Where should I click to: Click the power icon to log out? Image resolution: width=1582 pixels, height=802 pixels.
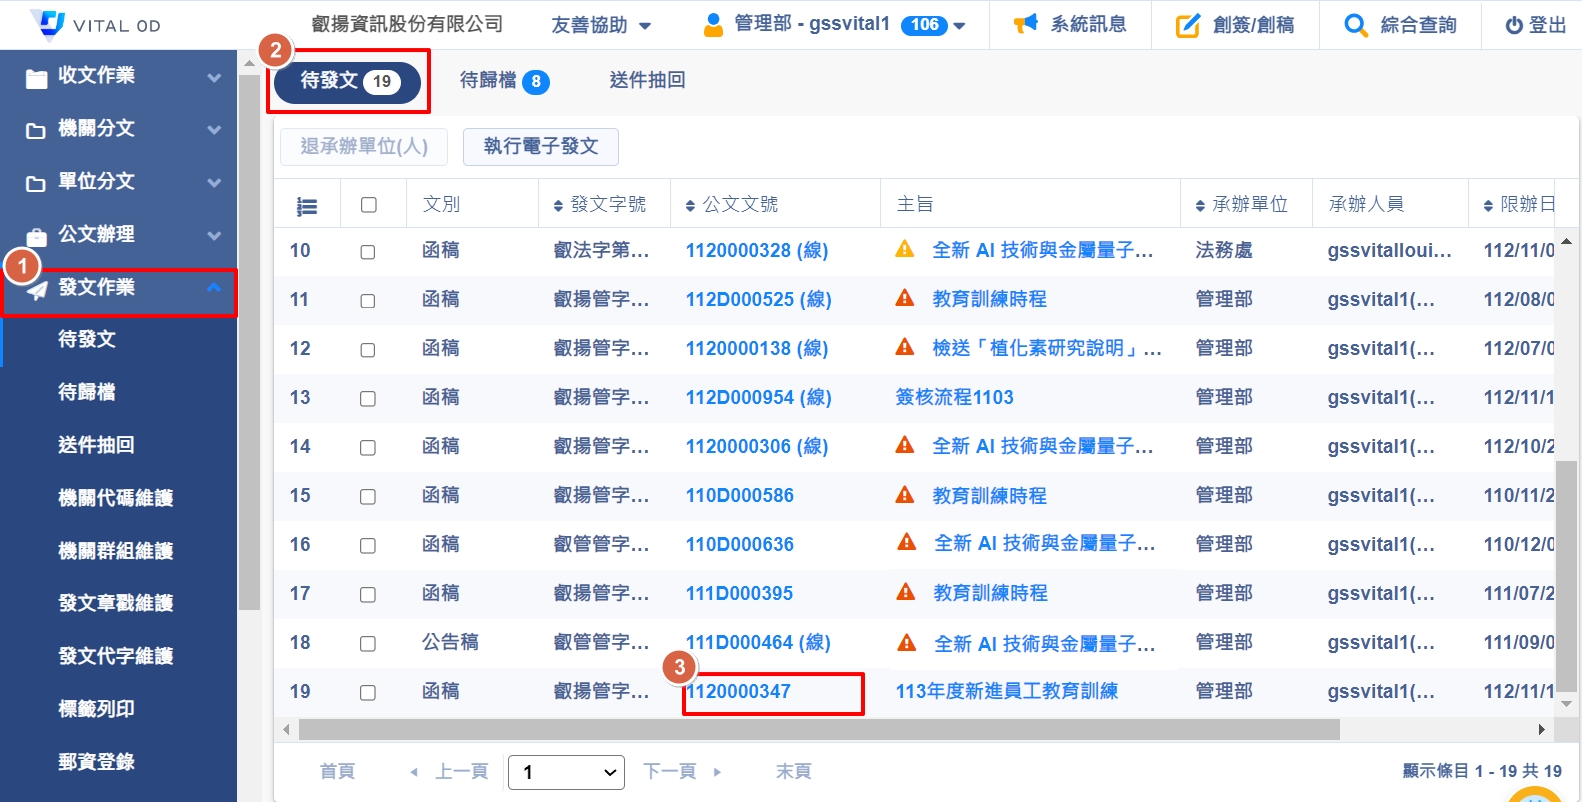pos(1514,25)
